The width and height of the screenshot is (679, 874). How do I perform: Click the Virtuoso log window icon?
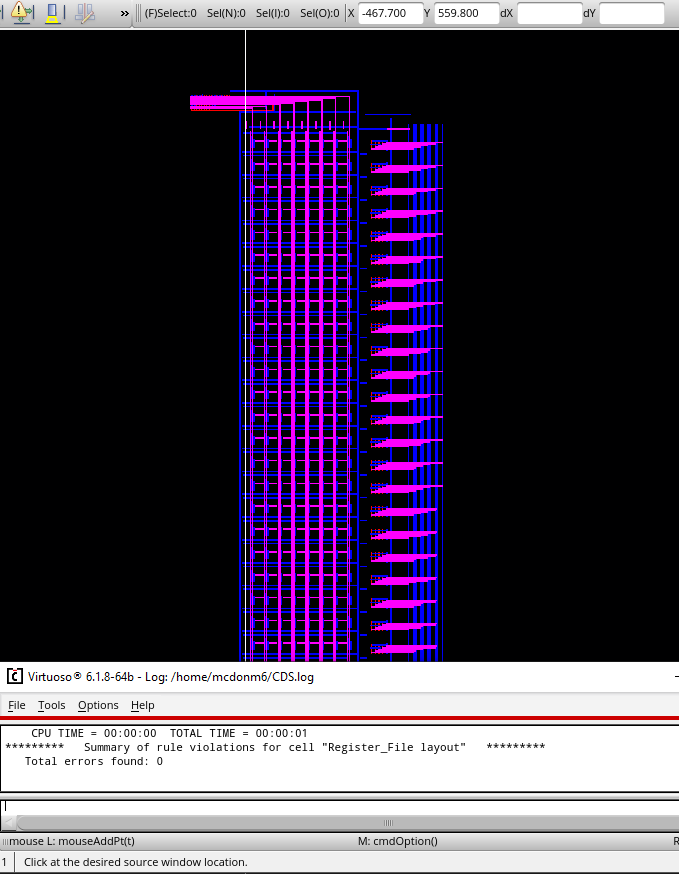(x=14, y=677)
